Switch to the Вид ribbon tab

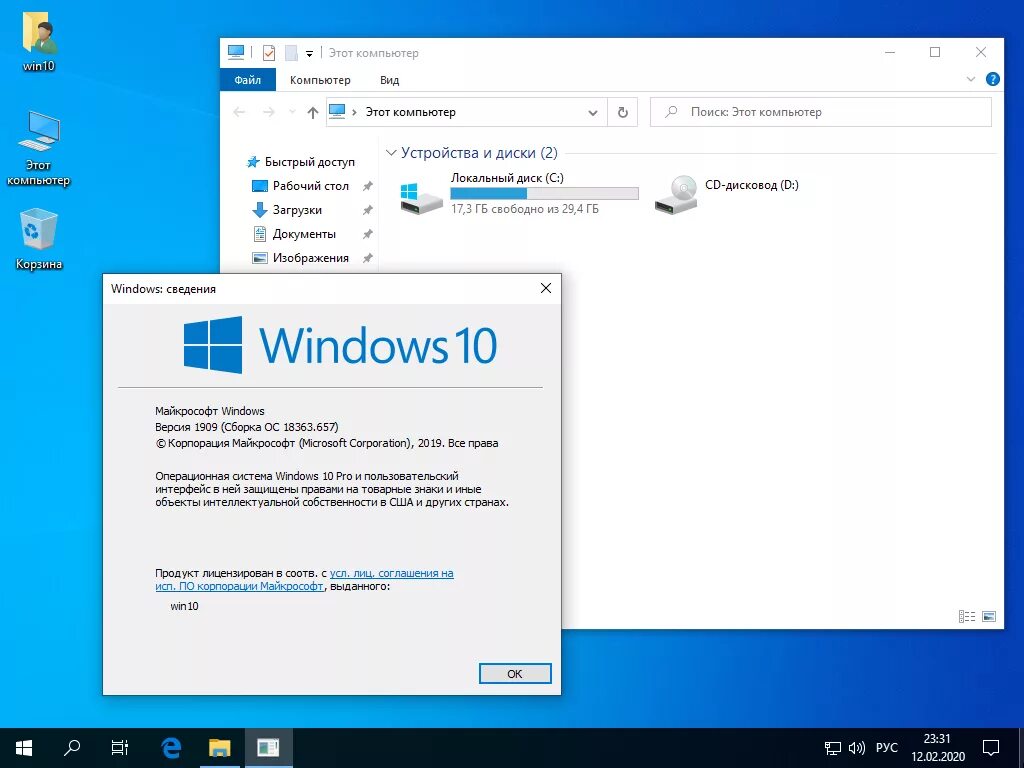(x=388, y=79)
